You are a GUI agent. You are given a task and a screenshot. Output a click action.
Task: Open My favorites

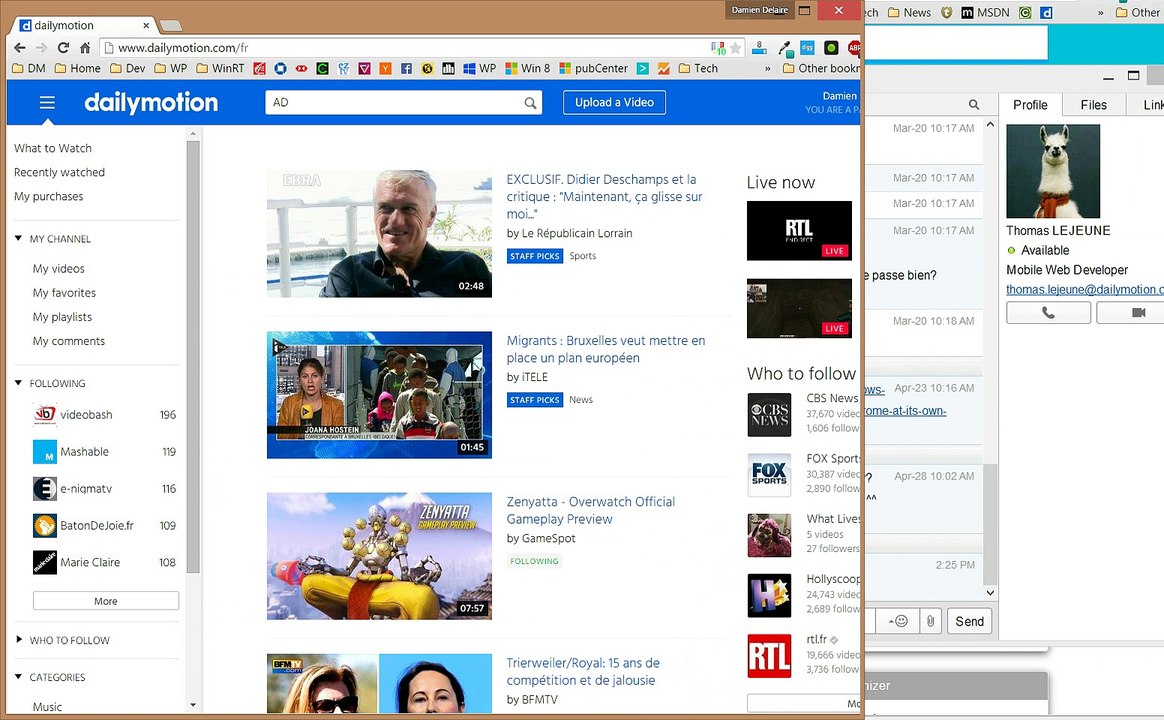[64, 293]
